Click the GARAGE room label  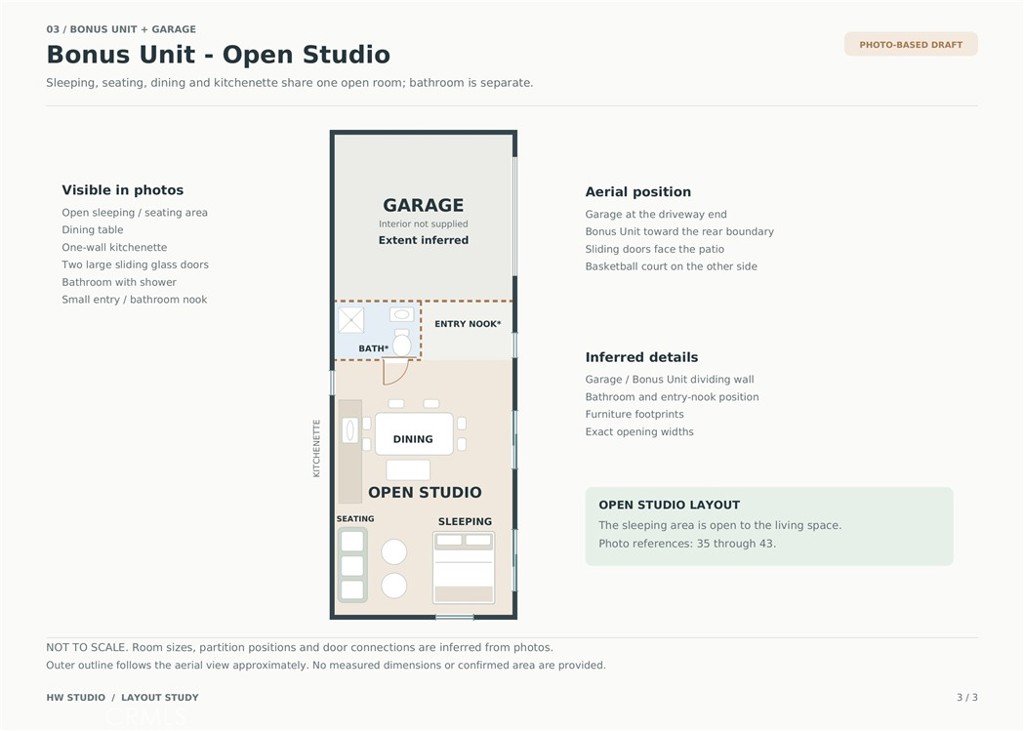(x=423, y=205)
